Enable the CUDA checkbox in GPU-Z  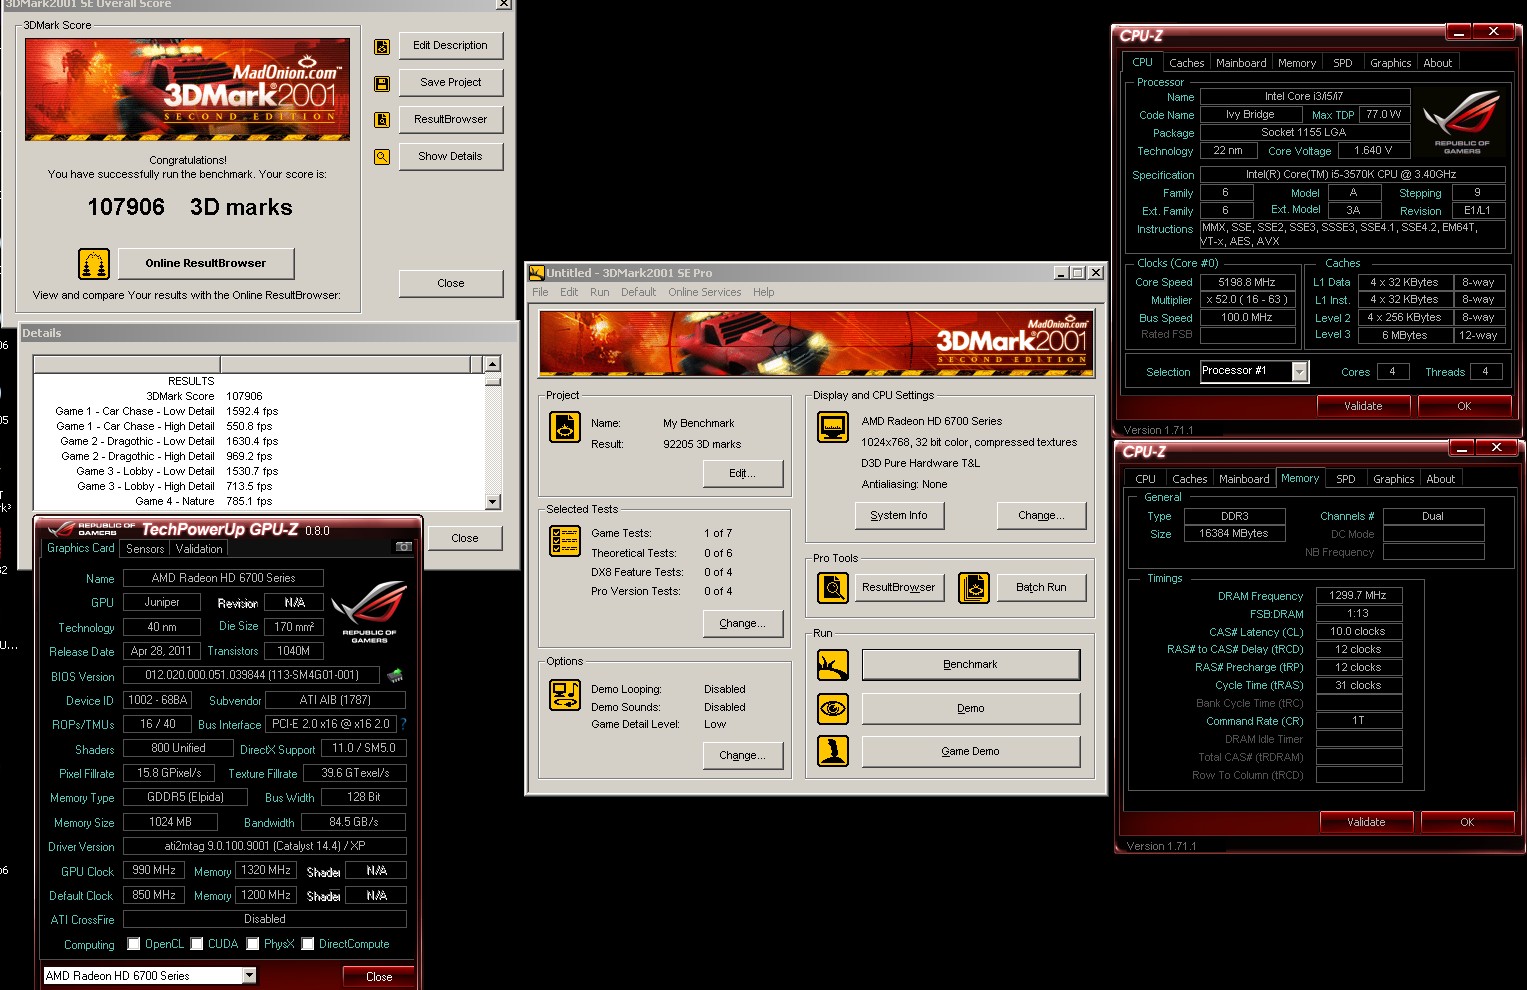coord(197,944)
